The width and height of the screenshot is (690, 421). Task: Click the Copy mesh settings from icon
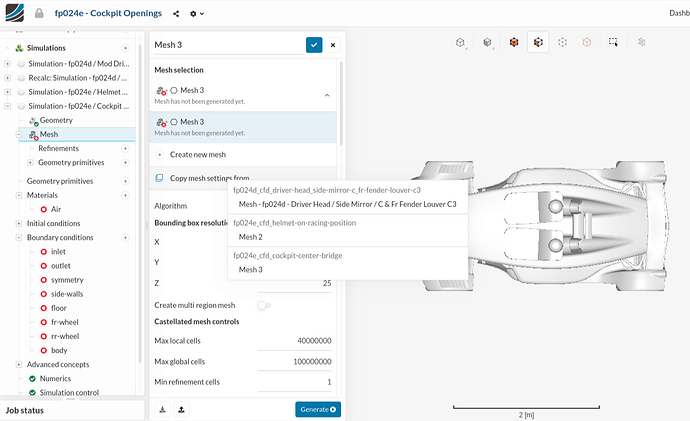pyautogui.click(x=159, y=178)
